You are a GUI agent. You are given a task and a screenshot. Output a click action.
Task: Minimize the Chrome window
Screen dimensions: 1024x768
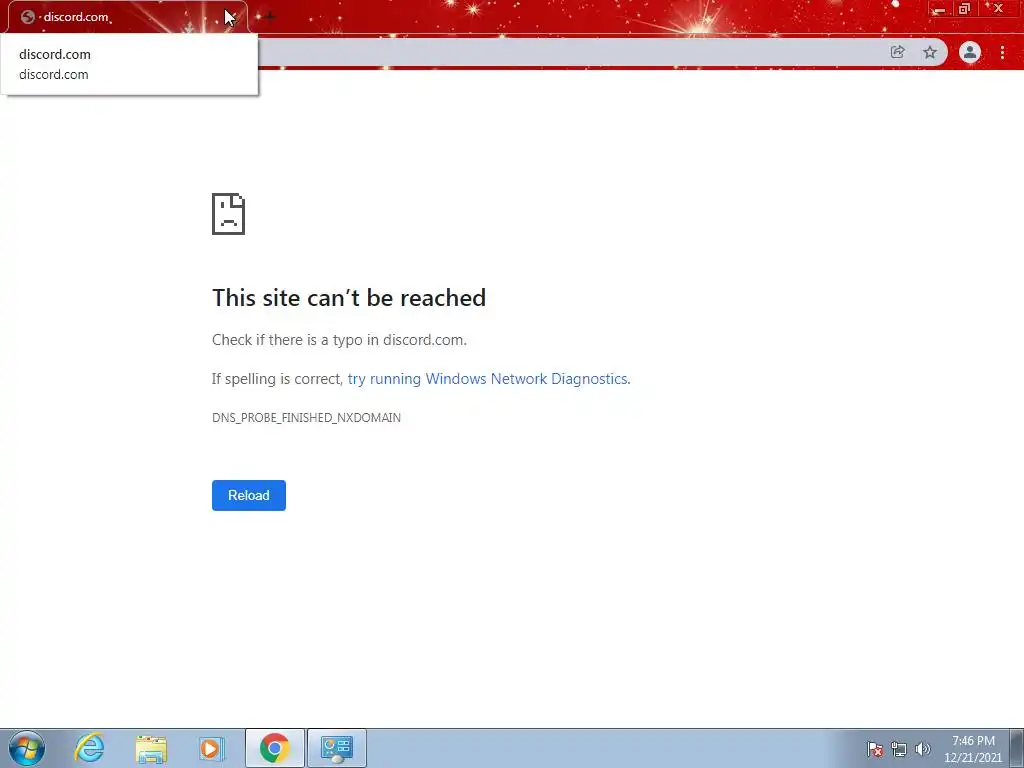click(940, 10)
